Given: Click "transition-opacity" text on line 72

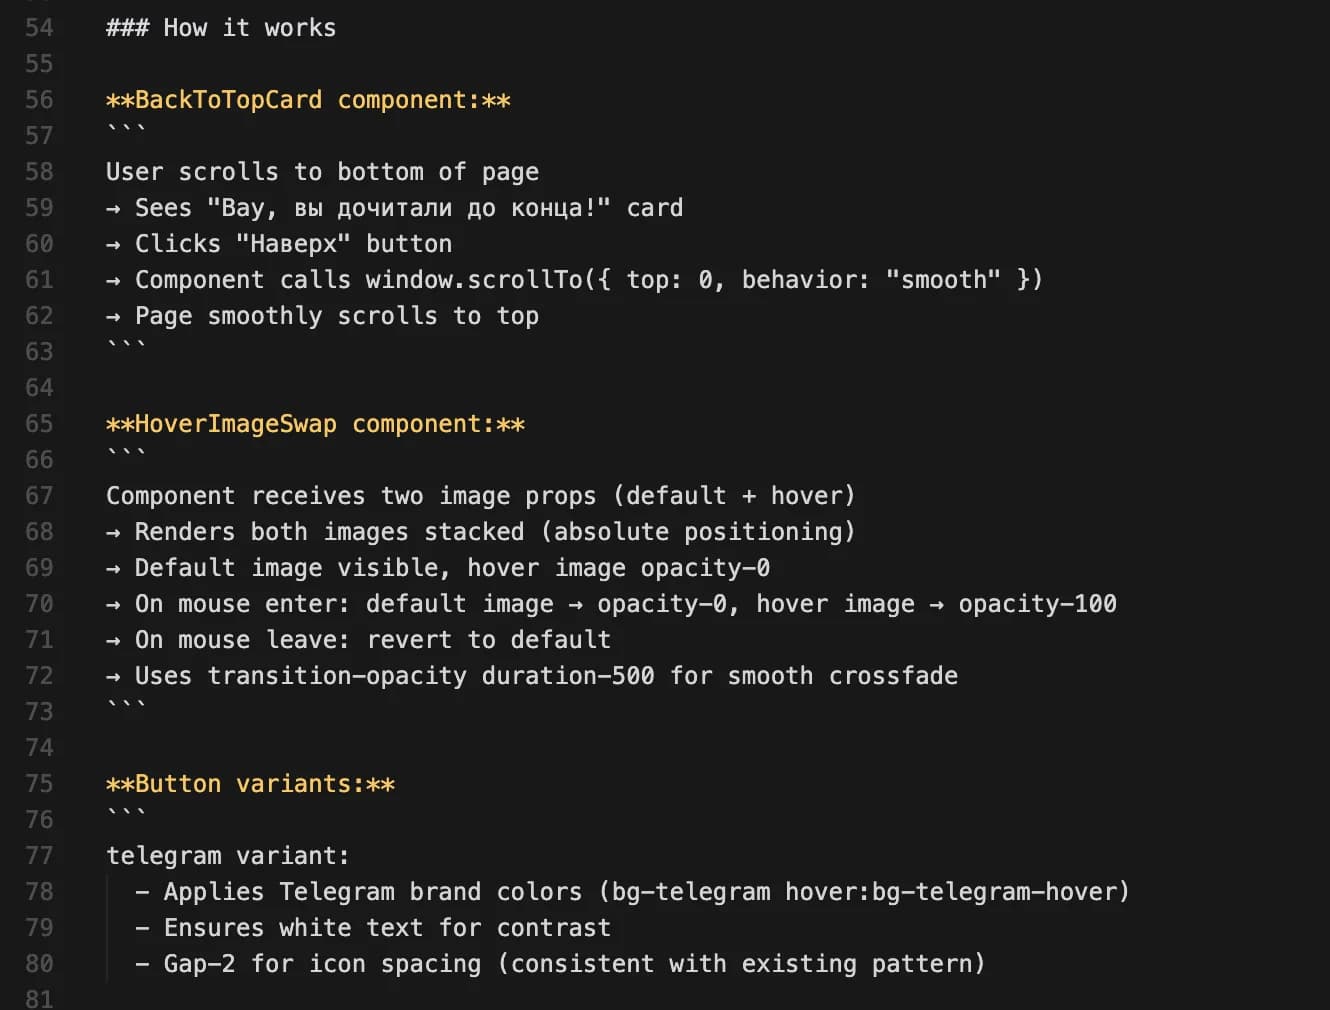Looking at the screenshot, I should pyautogui.click(x=336, y=676).
